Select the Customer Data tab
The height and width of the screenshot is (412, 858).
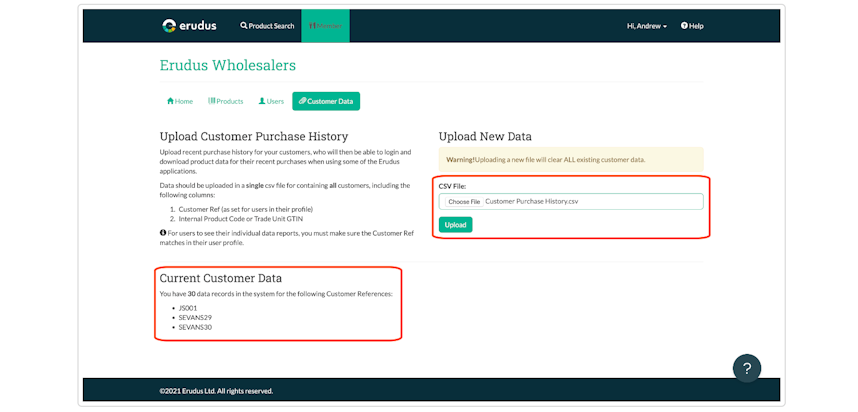[x=326, y=101]
